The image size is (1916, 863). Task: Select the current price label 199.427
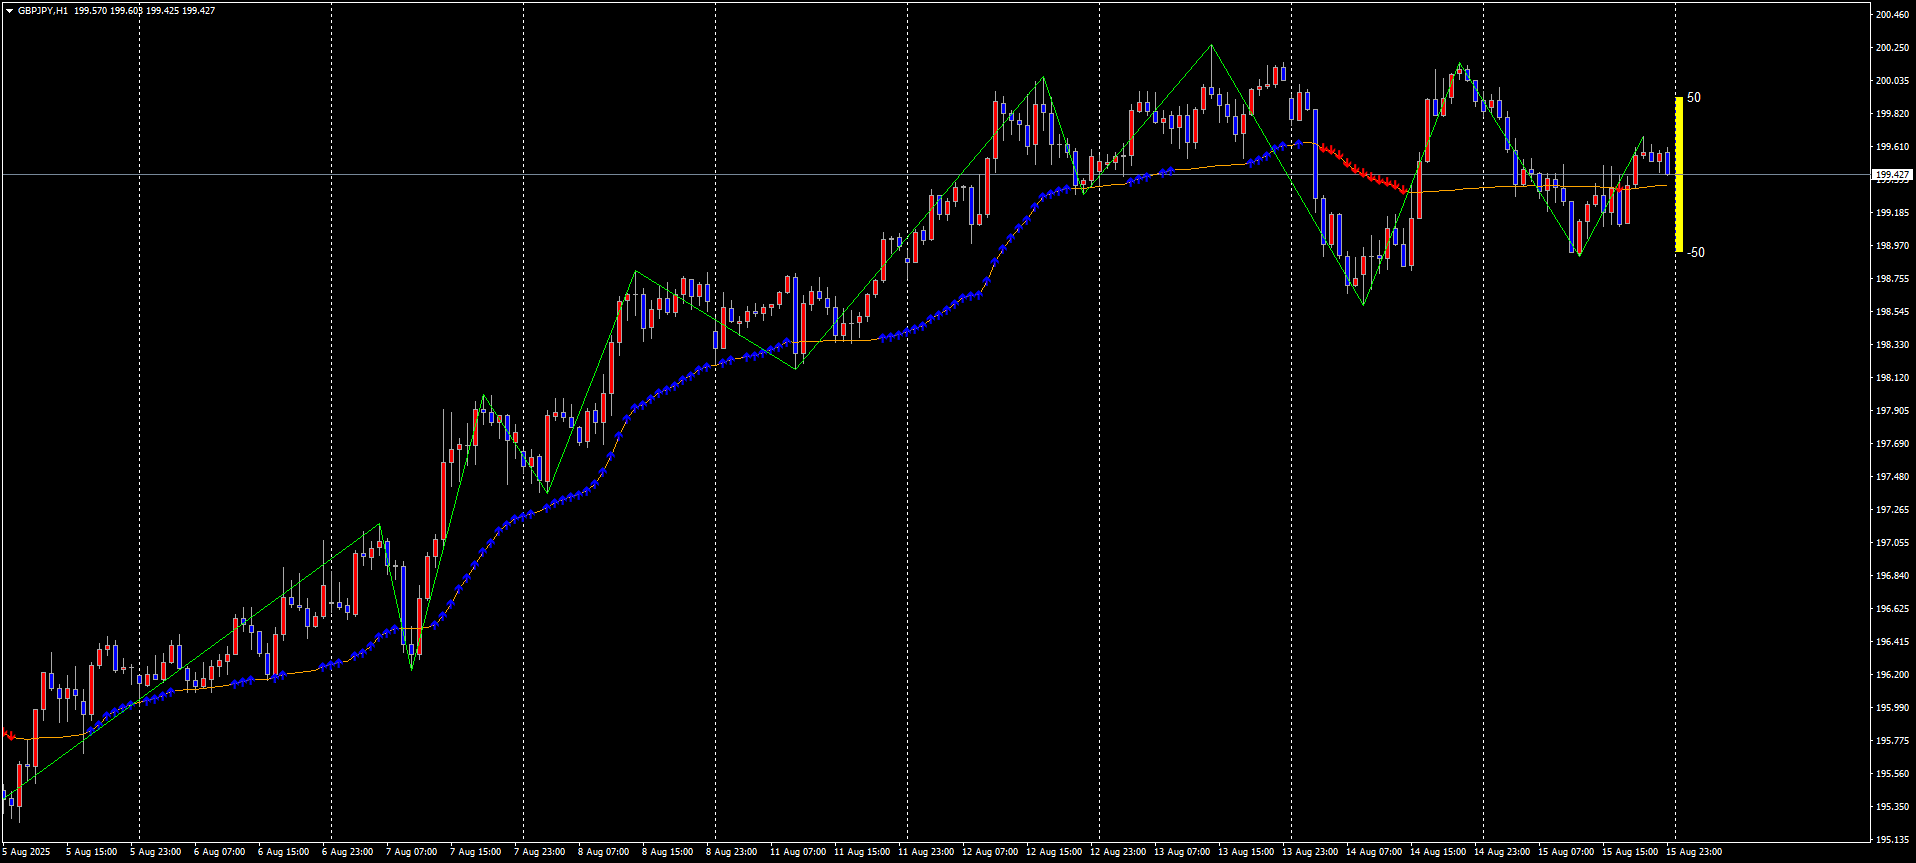click(x=1891, y=175)
